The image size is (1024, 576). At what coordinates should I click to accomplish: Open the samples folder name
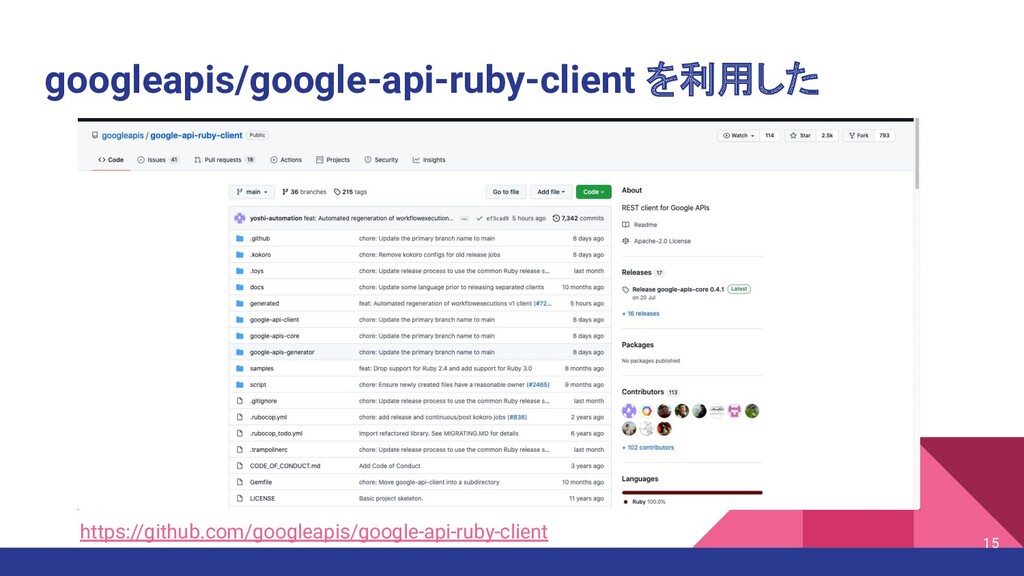tap(261, 369)
